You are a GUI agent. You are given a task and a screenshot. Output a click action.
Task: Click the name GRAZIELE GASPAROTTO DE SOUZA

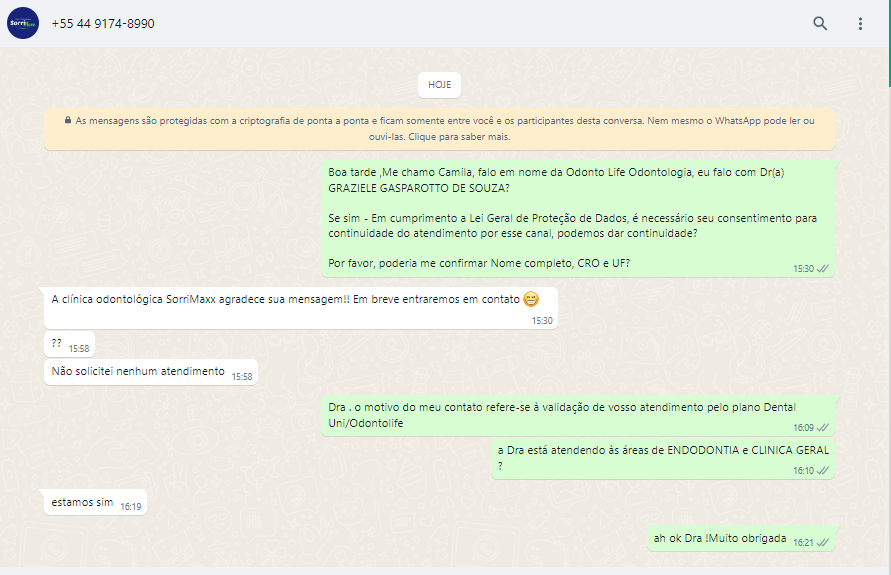point(419,189)
